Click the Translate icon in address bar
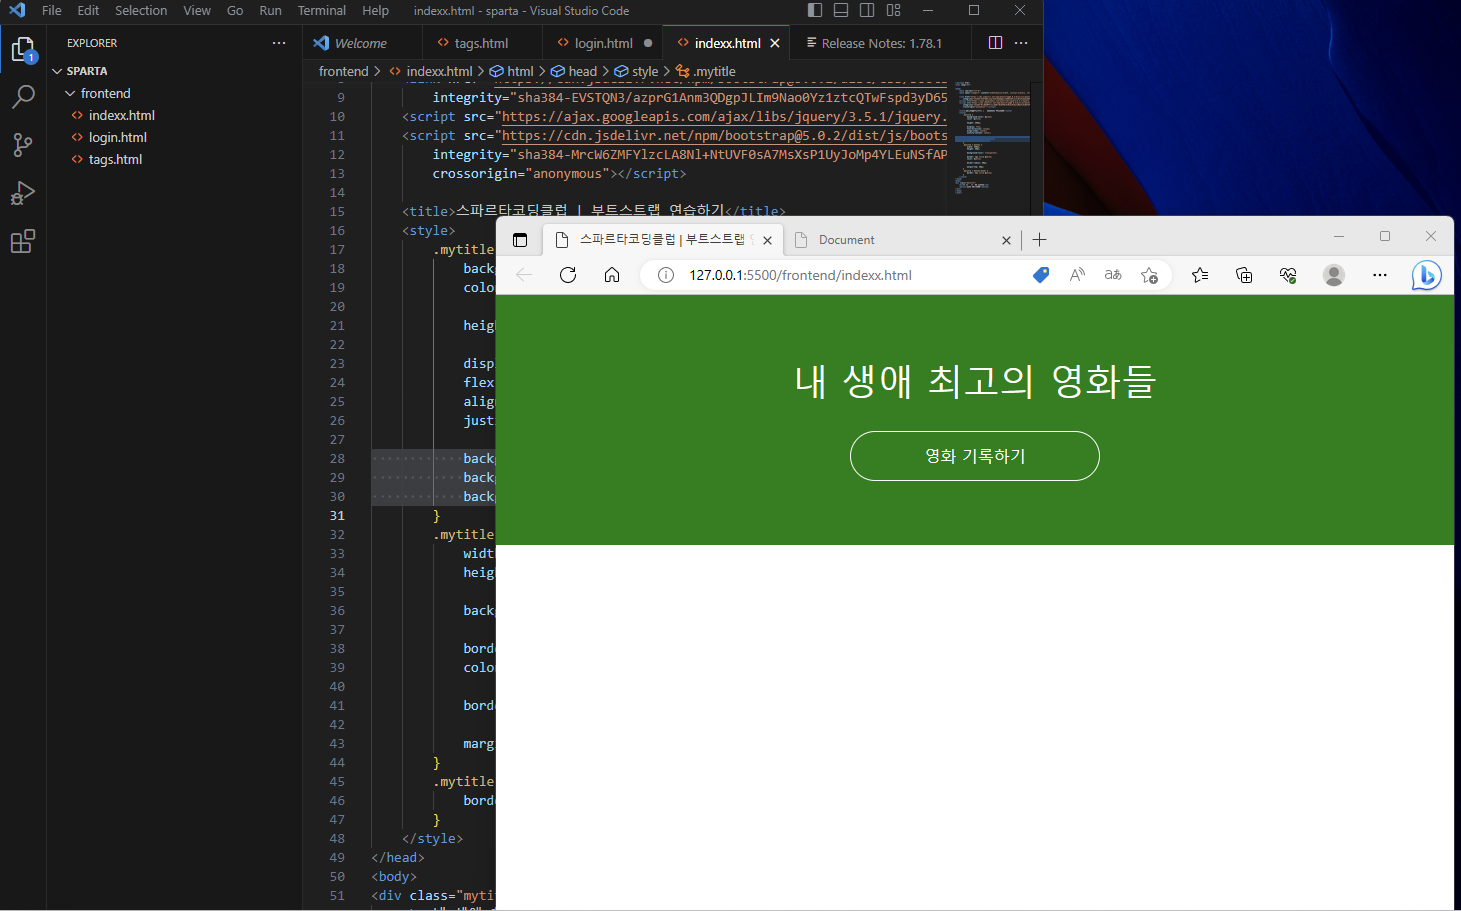 click(x=1113, y=275)
